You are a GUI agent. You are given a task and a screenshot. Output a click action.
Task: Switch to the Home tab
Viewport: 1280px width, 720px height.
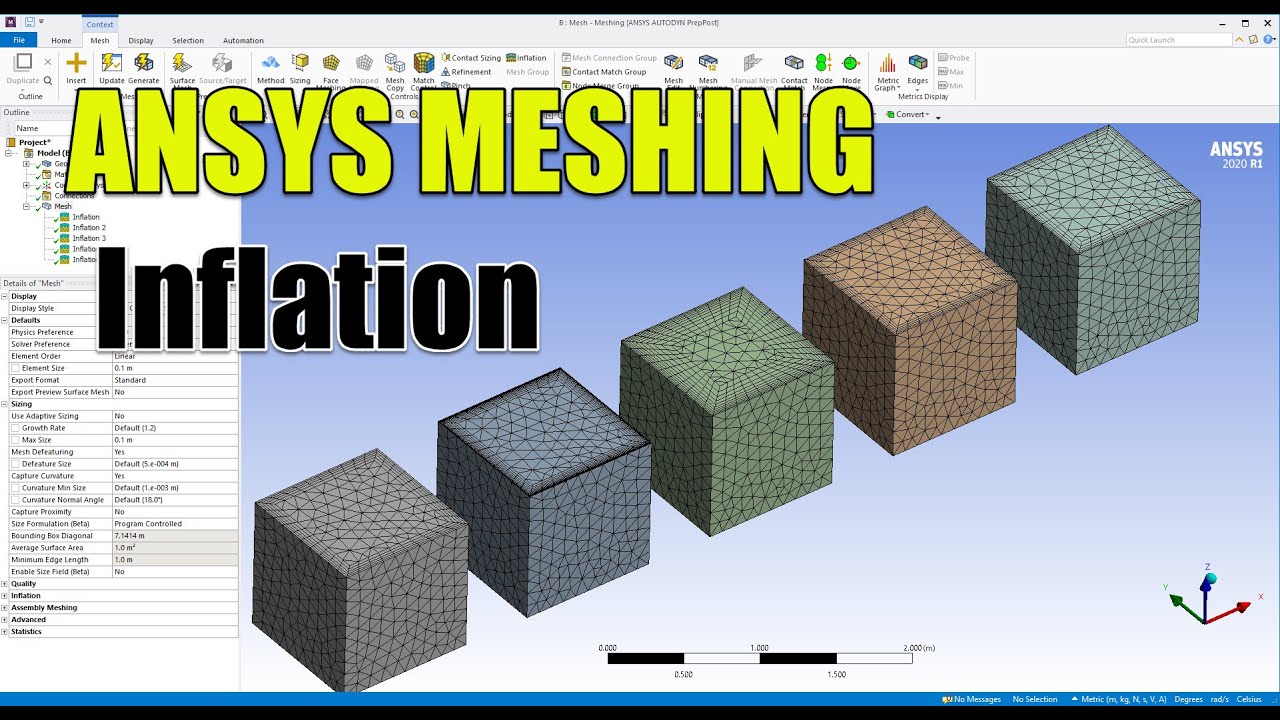[x=61, y=41]
